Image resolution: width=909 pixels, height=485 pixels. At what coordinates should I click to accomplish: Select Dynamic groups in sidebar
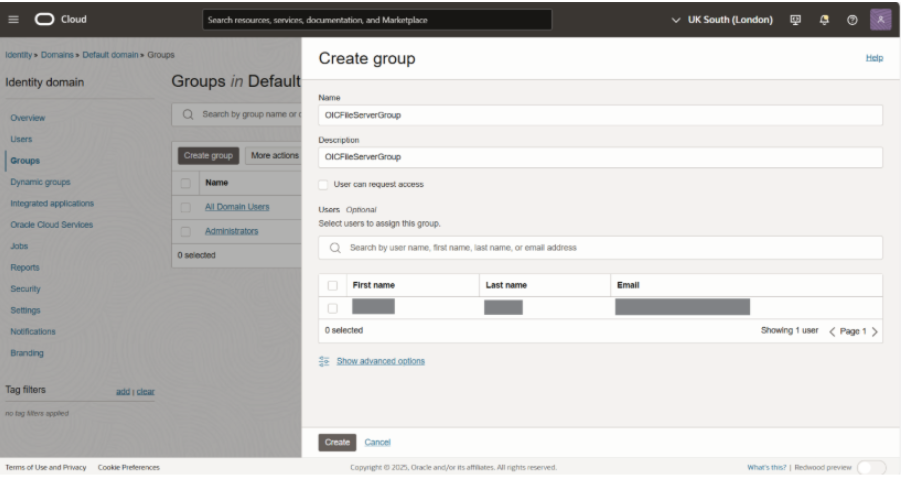point(40,182)
